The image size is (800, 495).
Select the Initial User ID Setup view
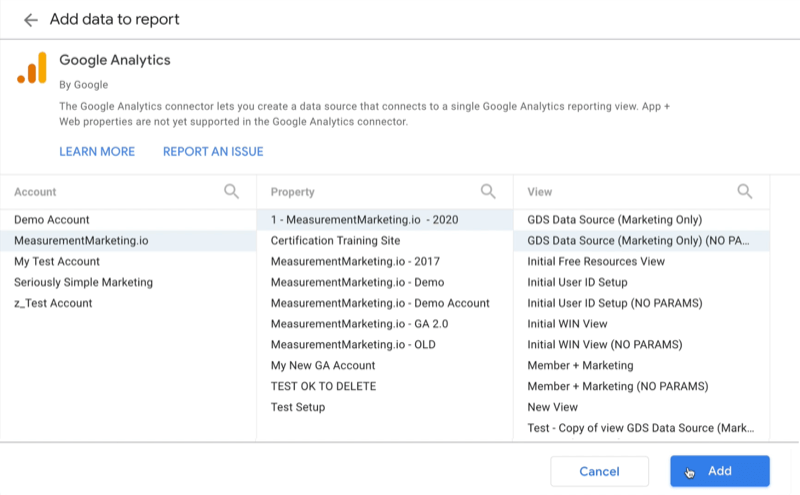click(x=641, y=282)
